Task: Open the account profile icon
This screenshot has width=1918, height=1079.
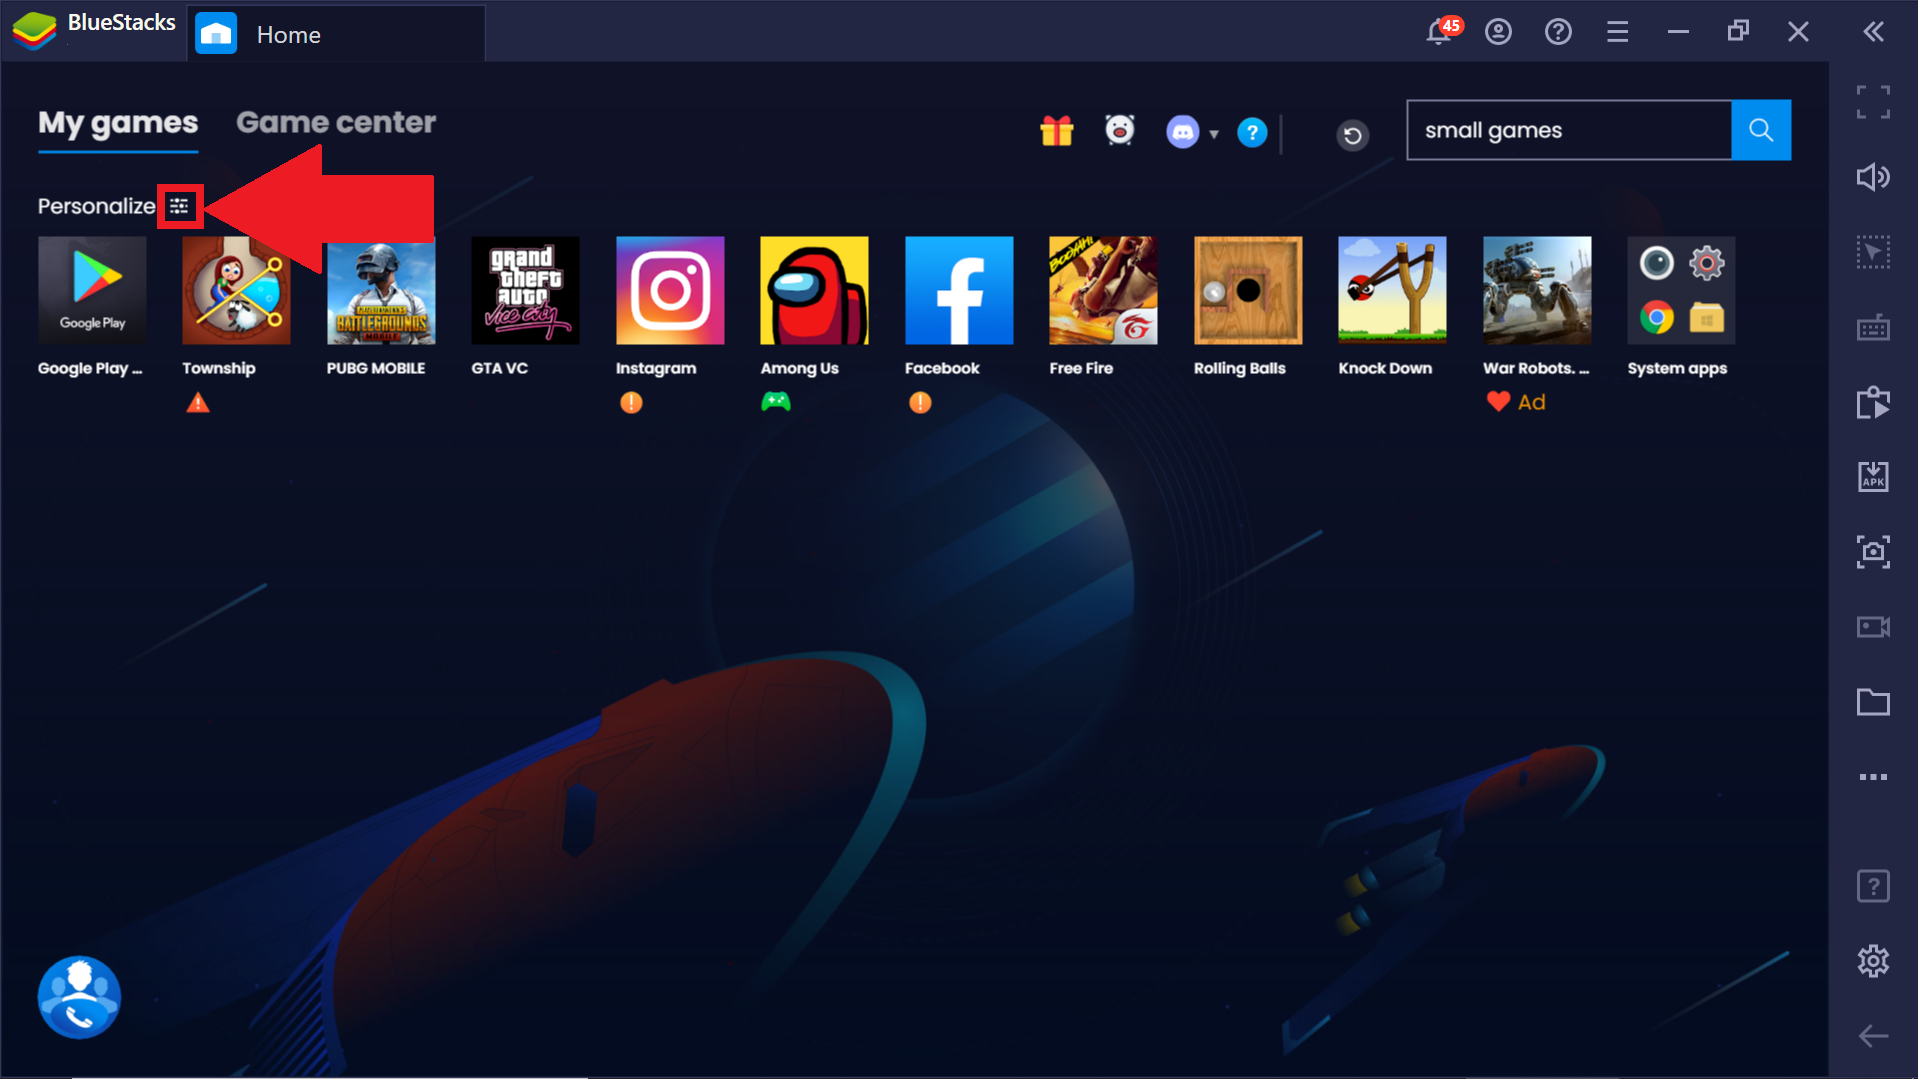Action: point(1498,32)
